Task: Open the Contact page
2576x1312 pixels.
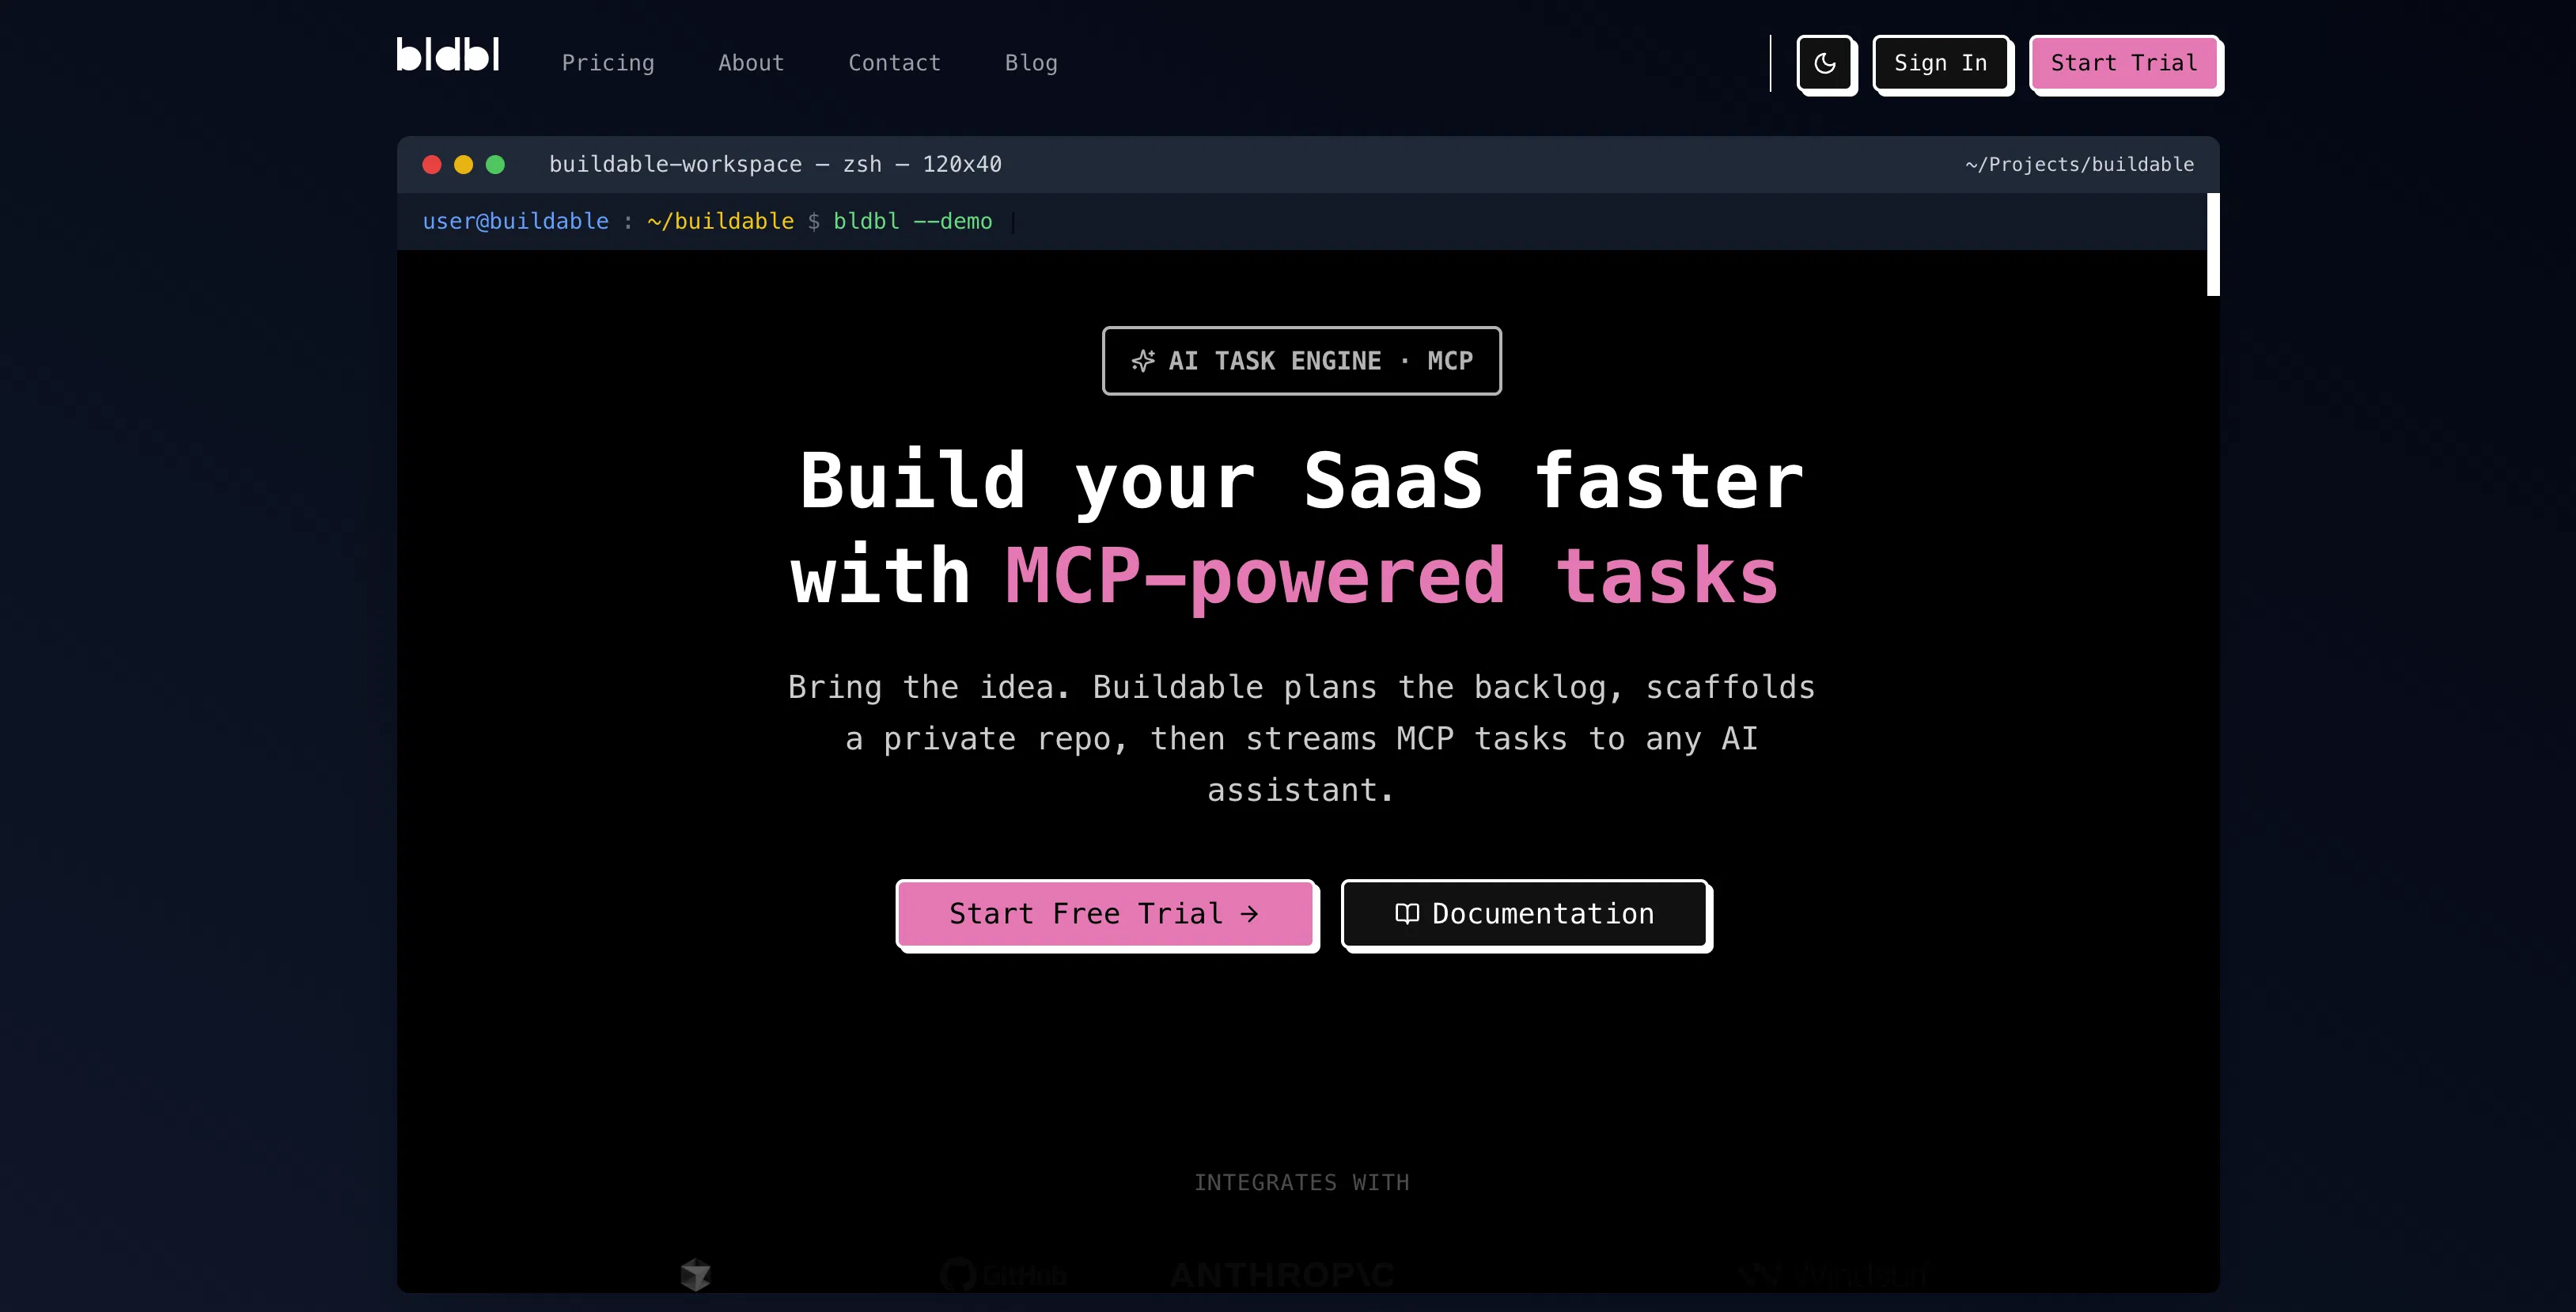Action: (894, 63)
